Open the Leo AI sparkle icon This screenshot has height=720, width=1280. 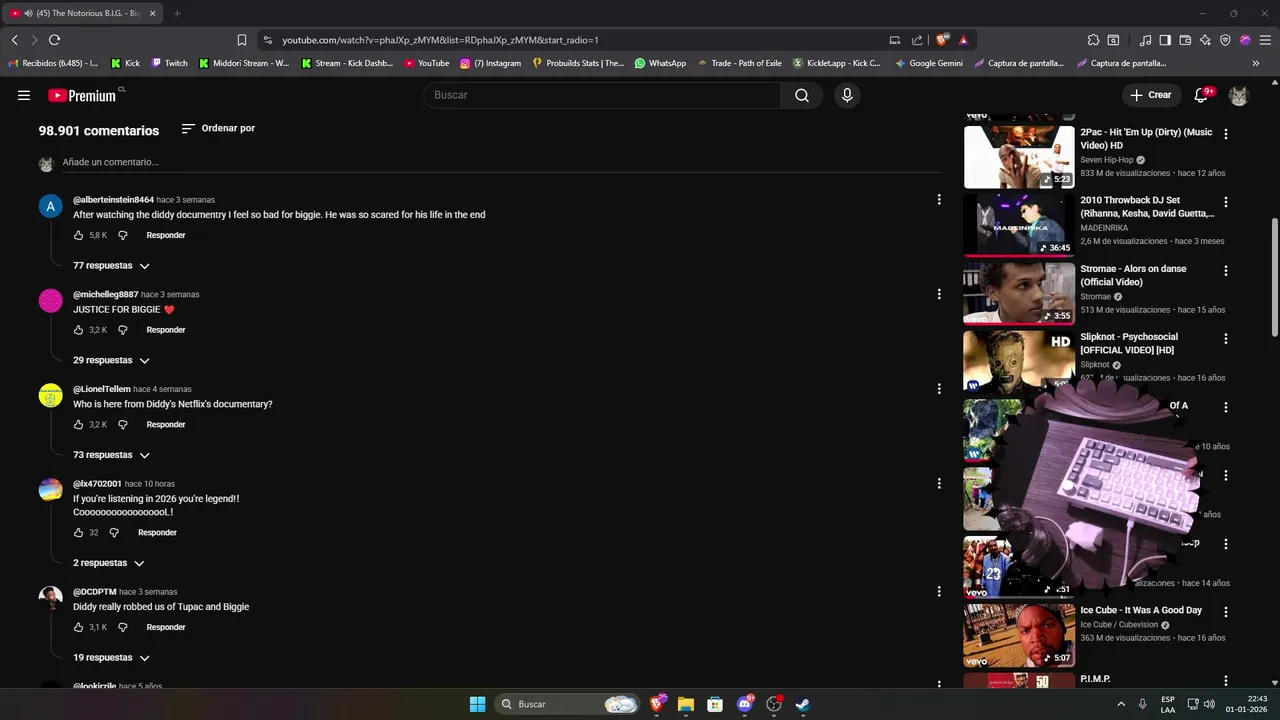1205,40
